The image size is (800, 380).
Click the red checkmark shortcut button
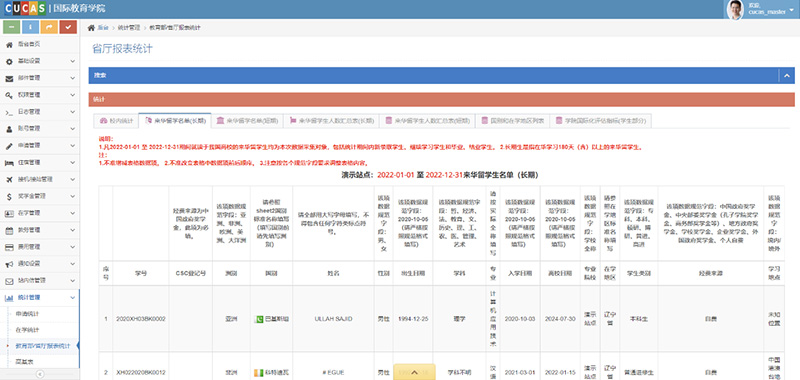pyautogui.click(x=68, y=27)
